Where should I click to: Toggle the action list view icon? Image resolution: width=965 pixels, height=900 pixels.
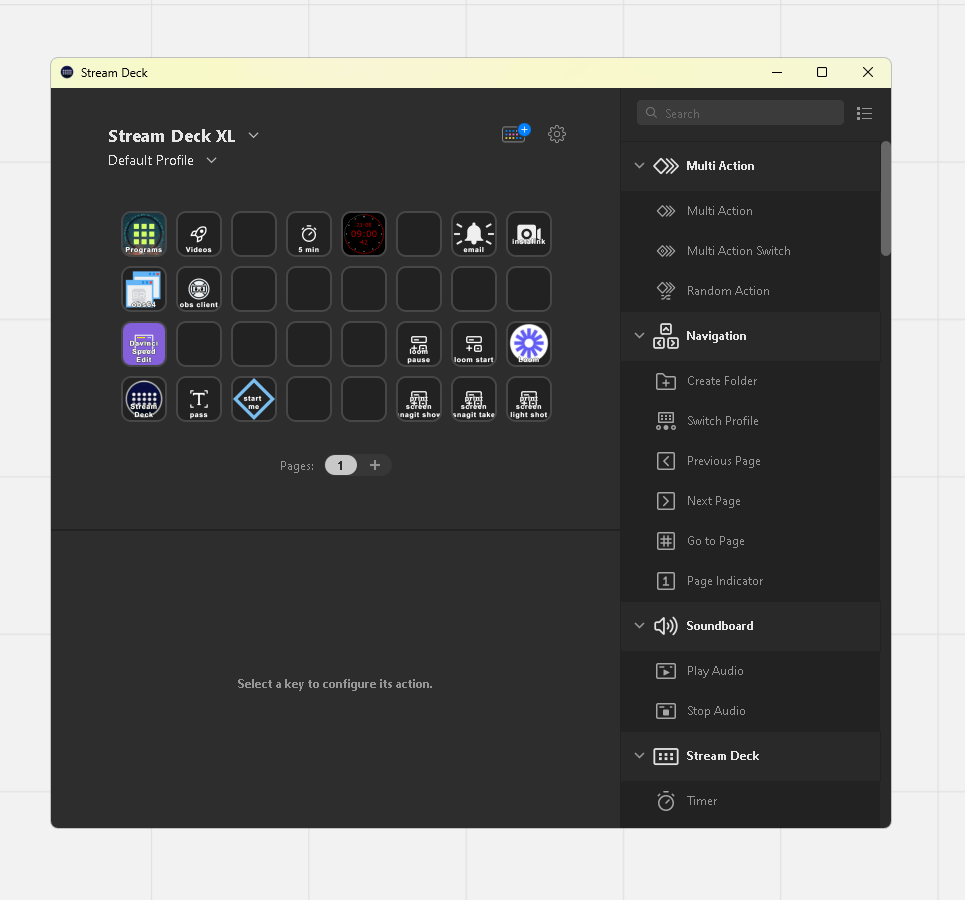coord(864,113)
